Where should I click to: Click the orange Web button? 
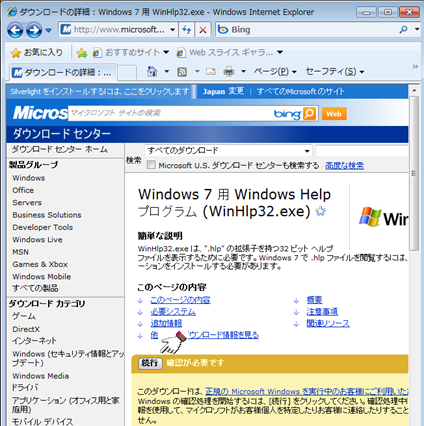(x=334, y=114)
